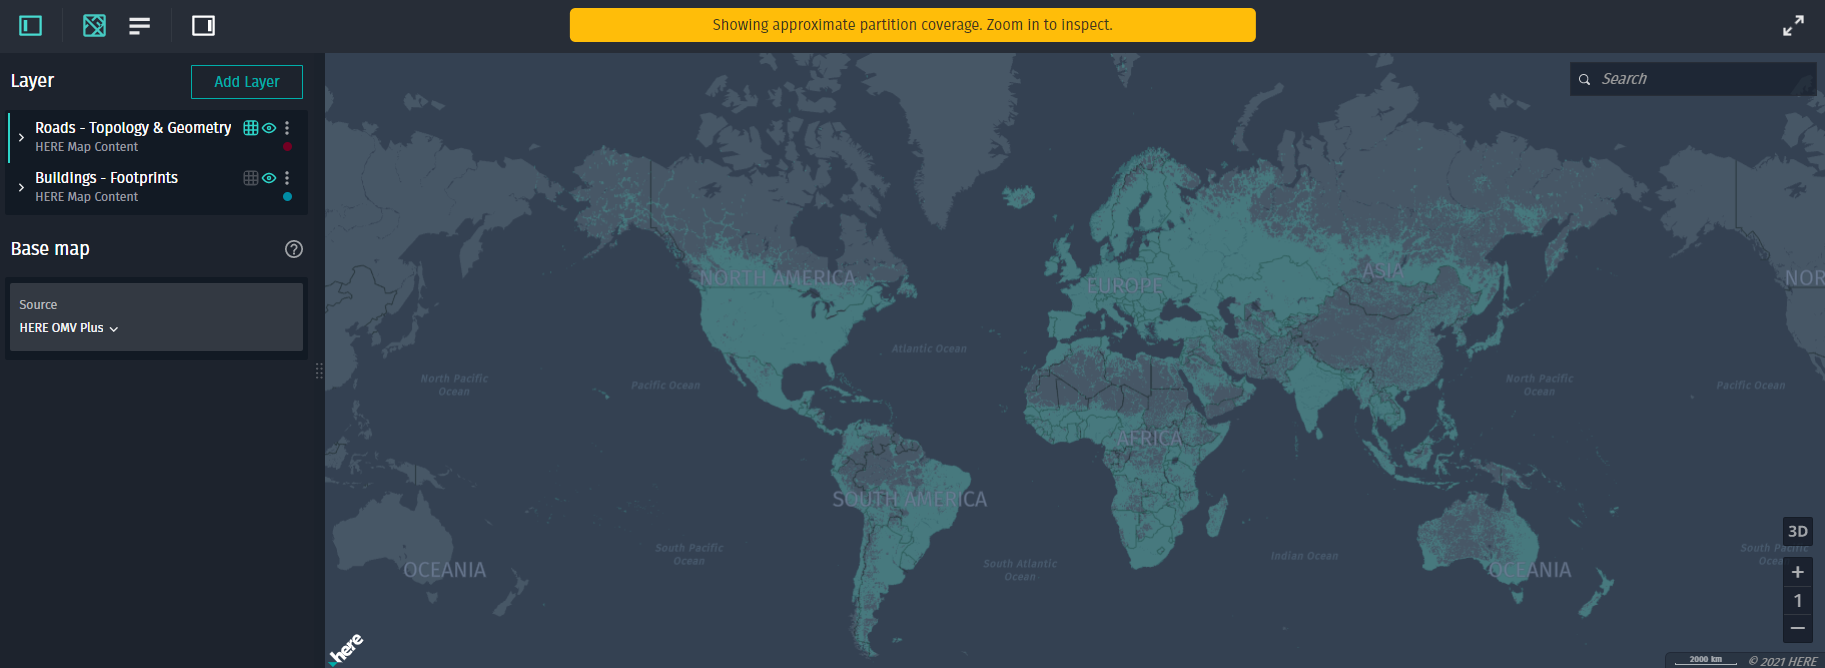
Task: Click the teal color dot of Buildings layer
Action: pyautogui.click(x=287, y=197)
